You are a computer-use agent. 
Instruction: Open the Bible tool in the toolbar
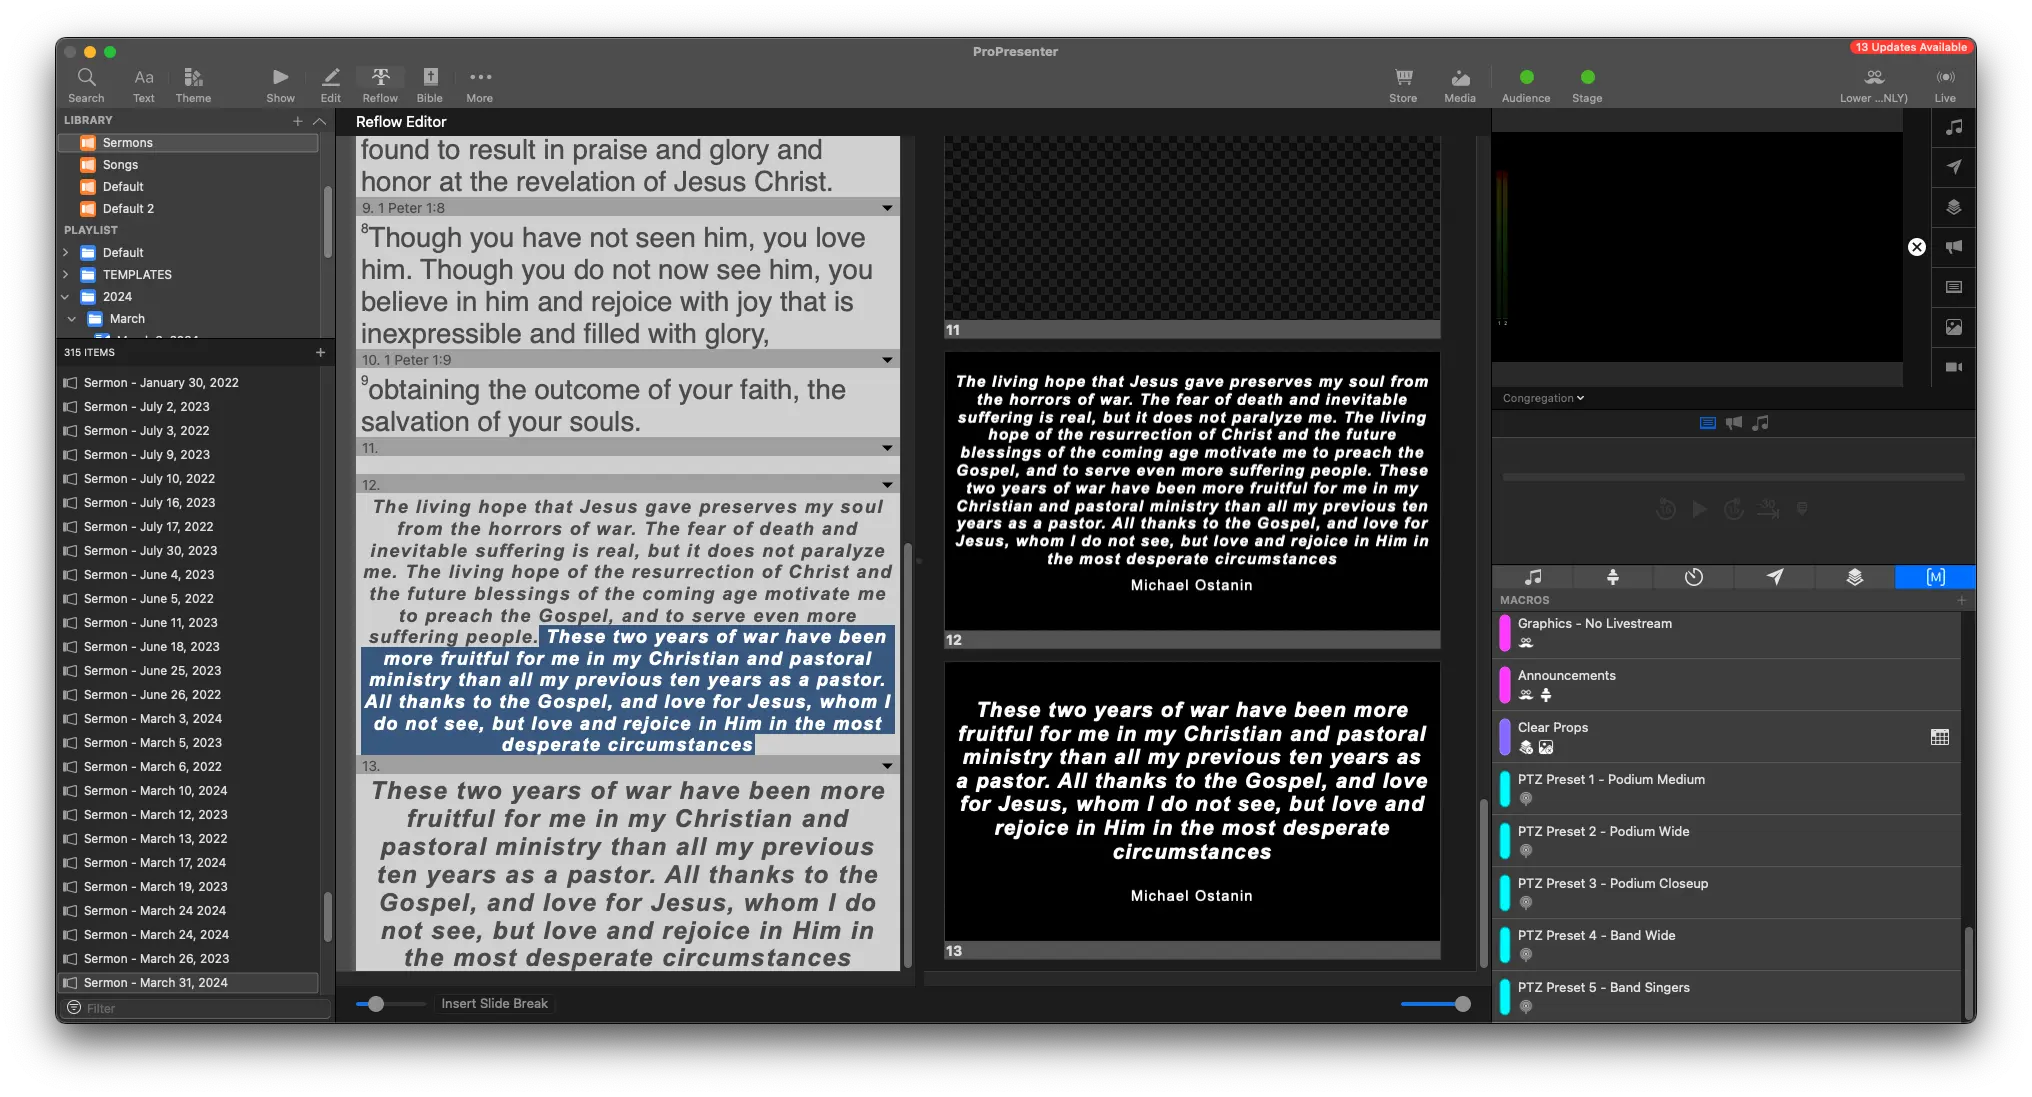tap(429, 82)
